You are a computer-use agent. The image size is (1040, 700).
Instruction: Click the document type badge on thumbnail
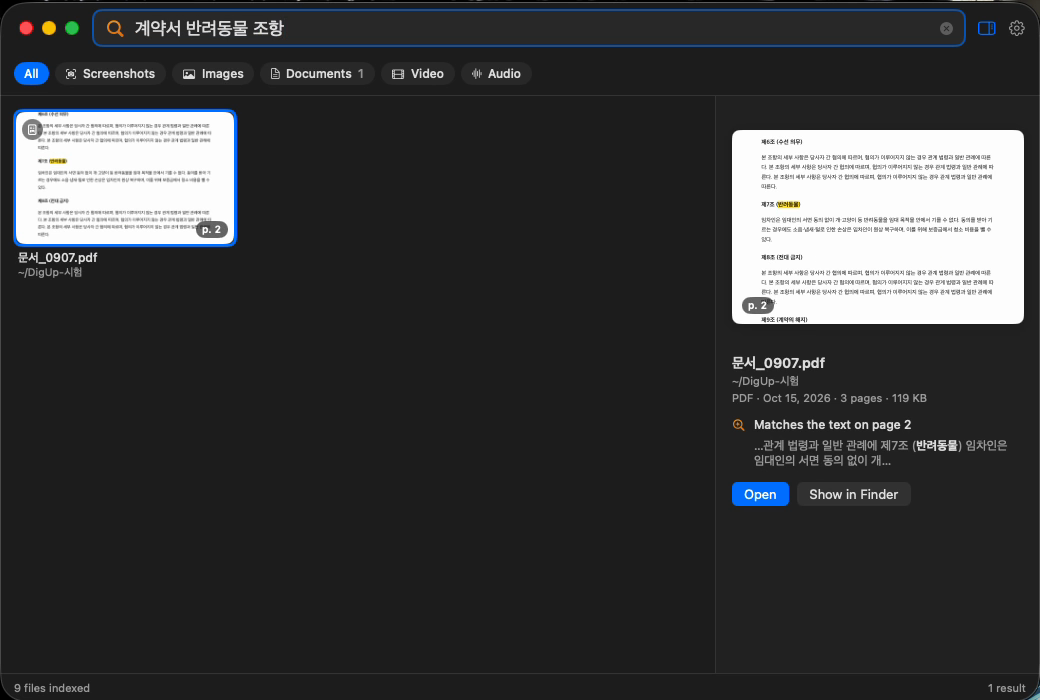tap(32, 129)
